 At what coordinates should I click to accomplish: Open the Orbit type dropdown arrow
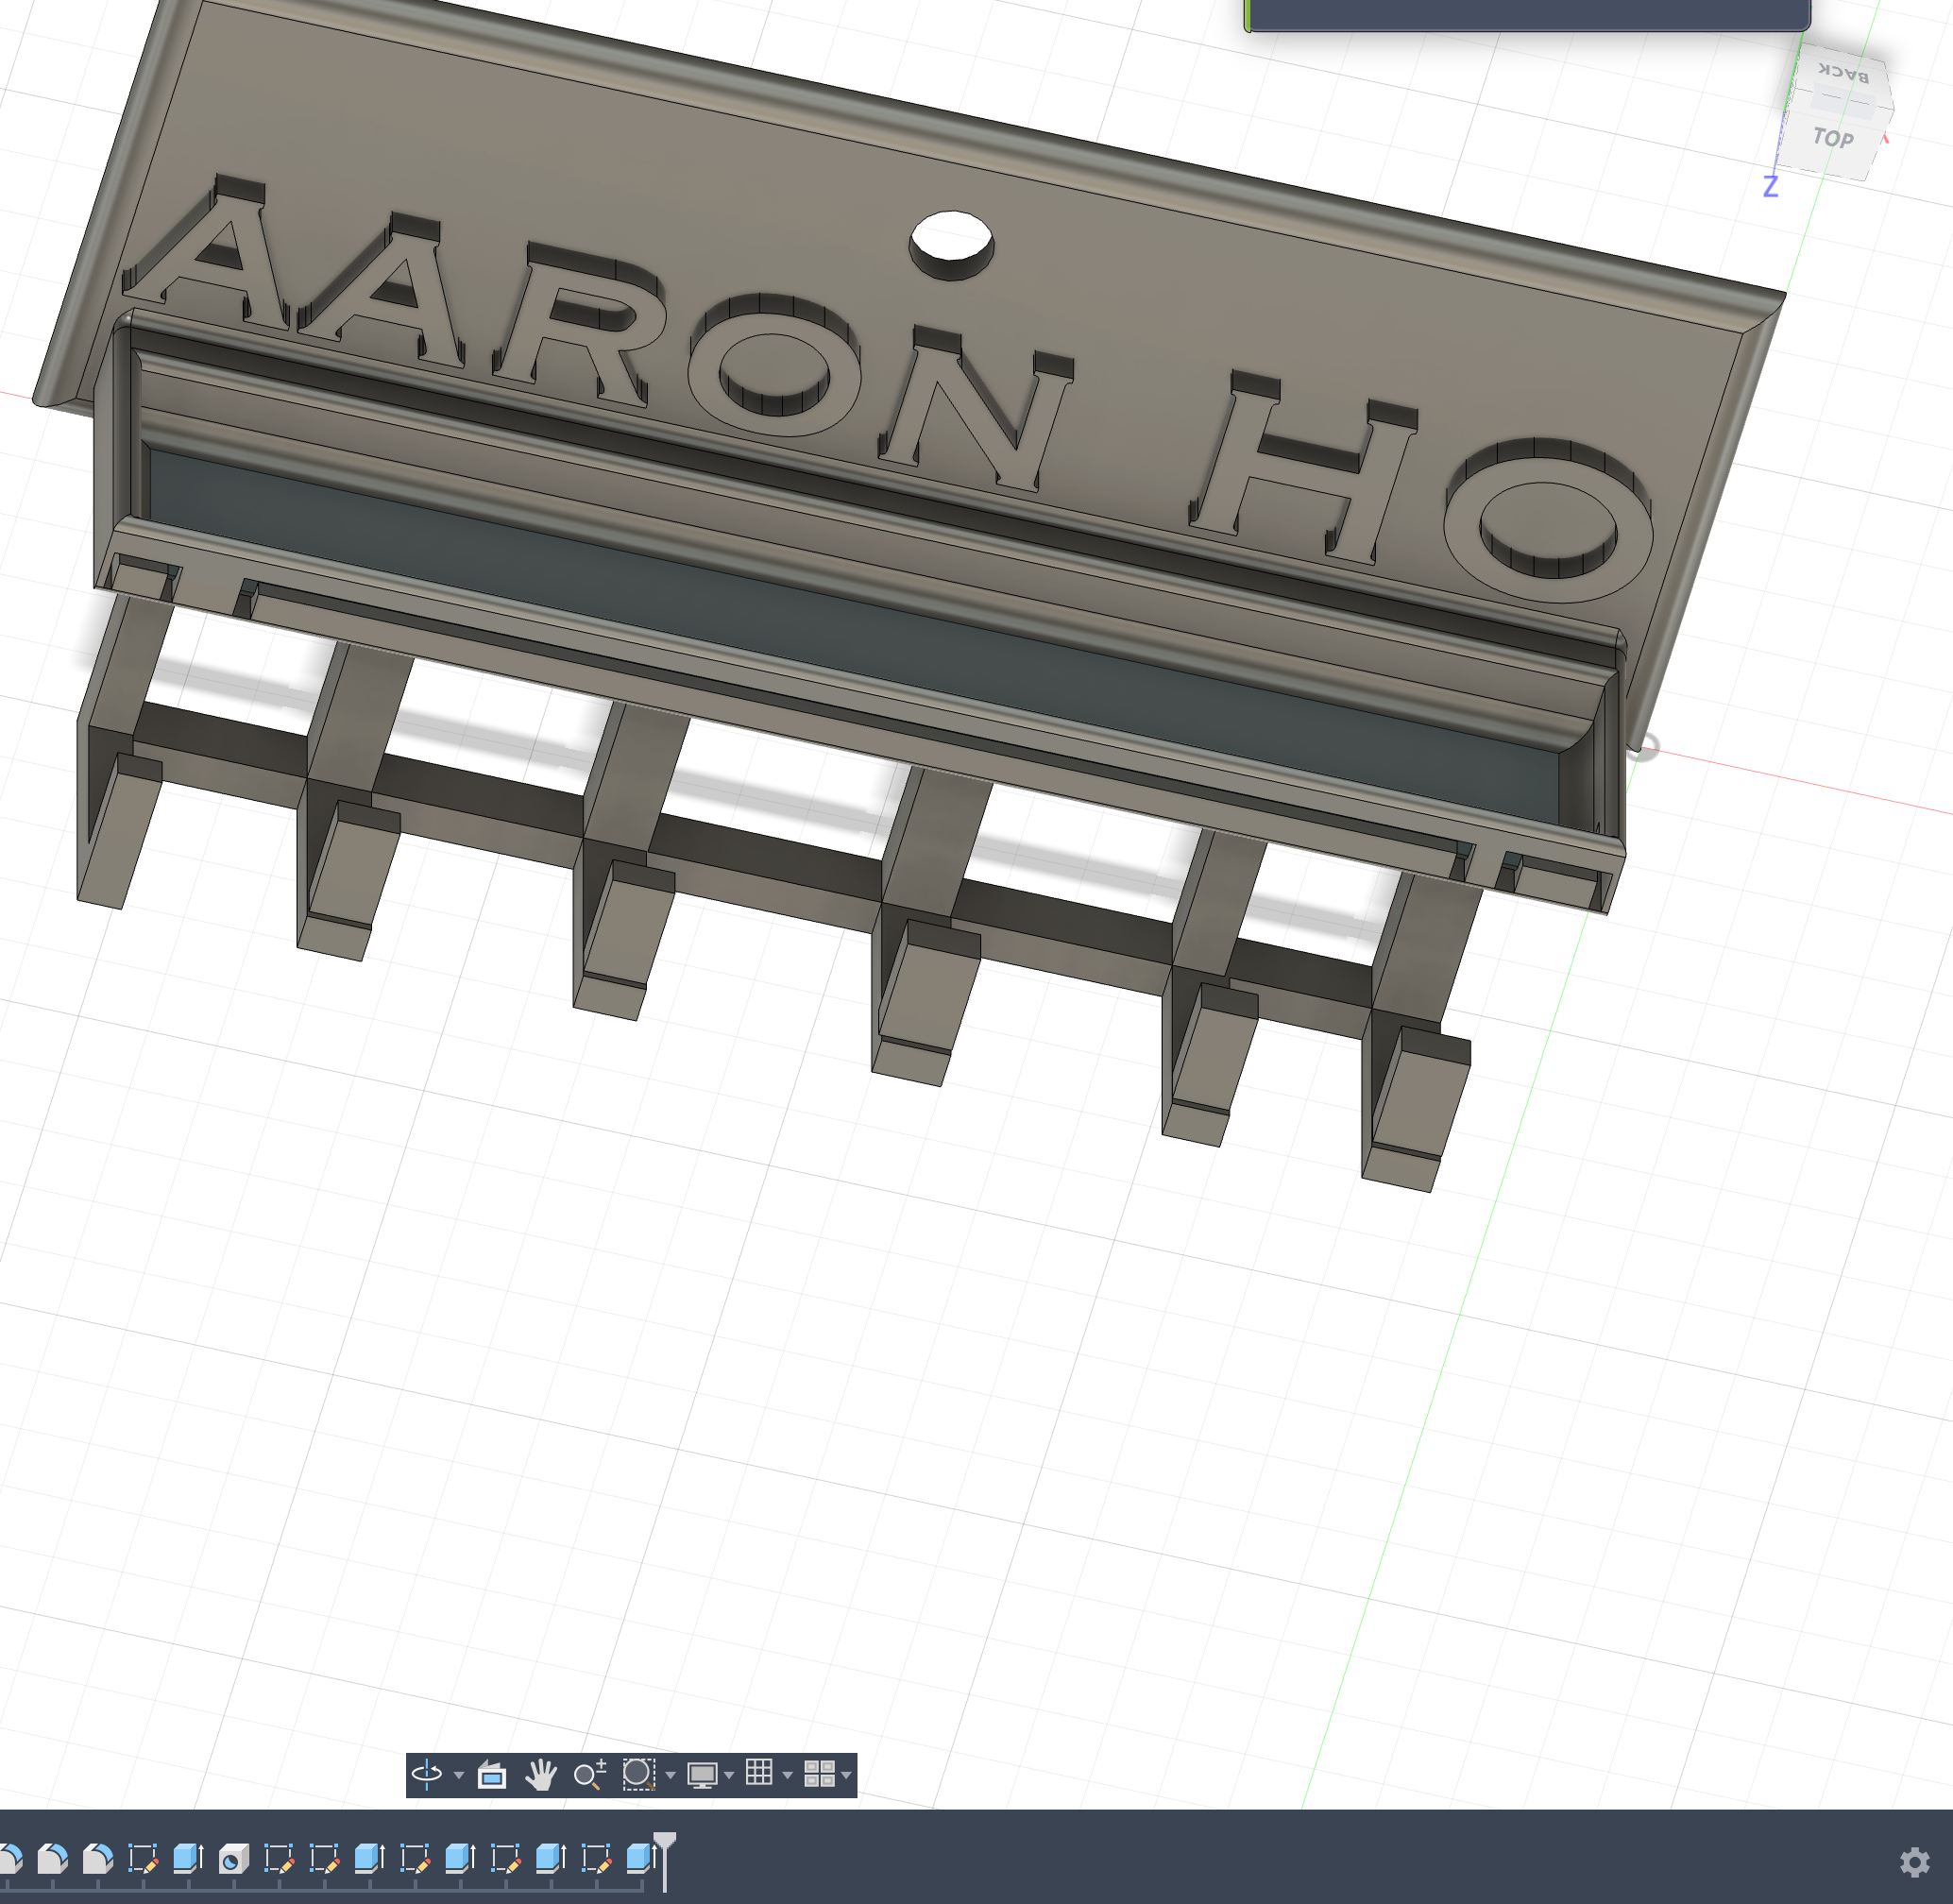coord(458,1775)
